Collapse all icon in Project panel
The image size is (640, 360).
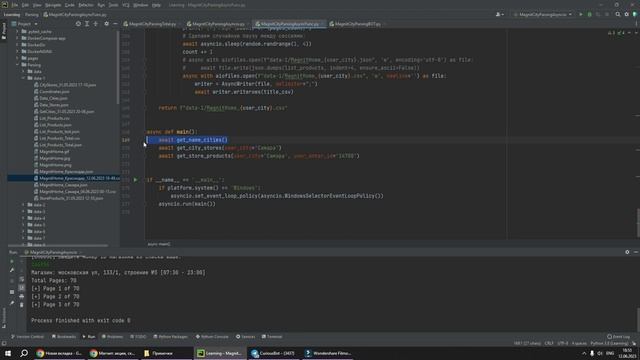(96, 24)
